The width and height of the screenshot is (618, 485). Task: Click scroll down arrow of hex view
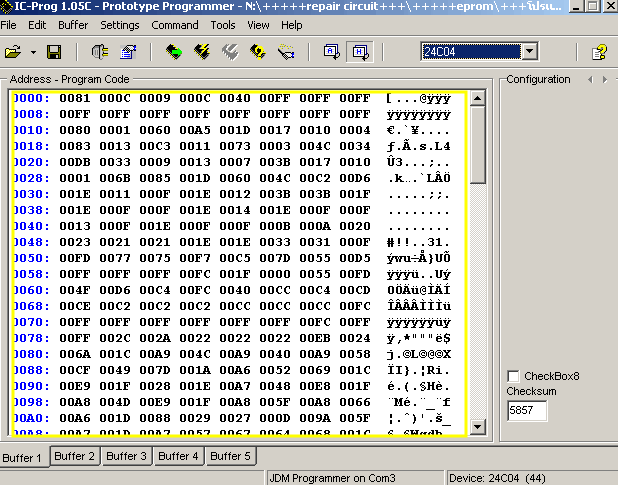coord(478,426)
